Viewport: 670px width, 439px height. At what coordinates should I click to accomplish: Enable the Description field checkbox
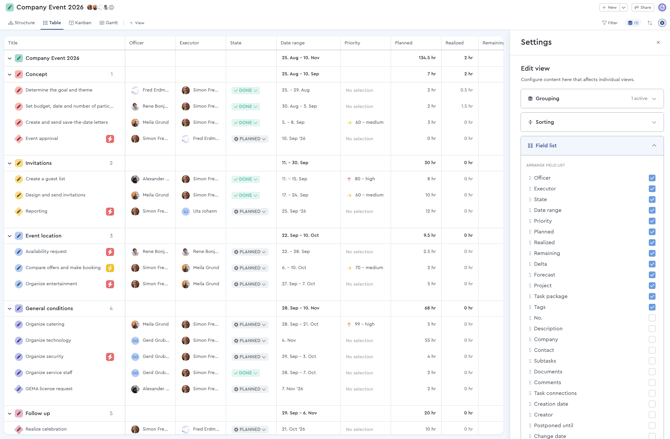coord(652,329)
